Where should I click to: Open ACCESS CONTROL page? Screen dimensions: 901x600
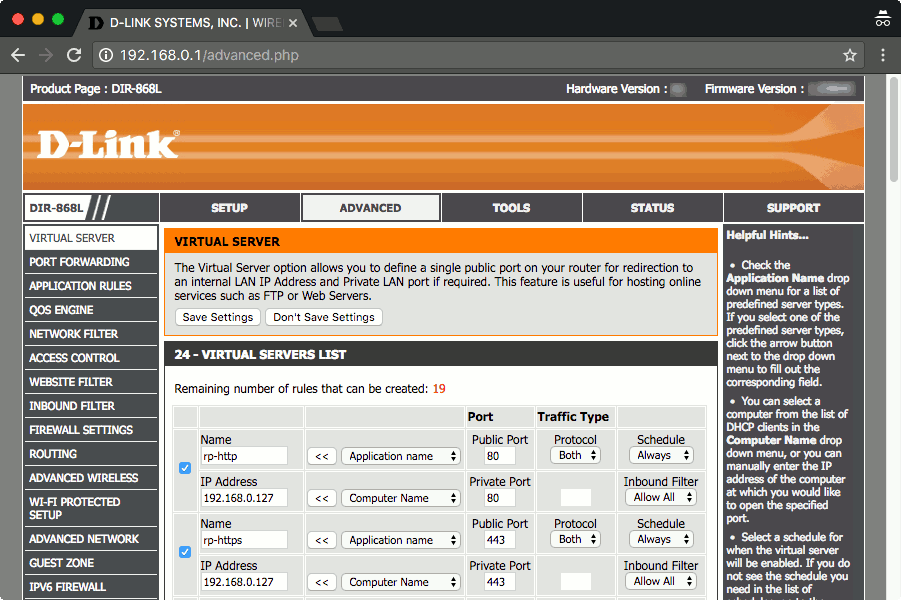pos(91,358)
